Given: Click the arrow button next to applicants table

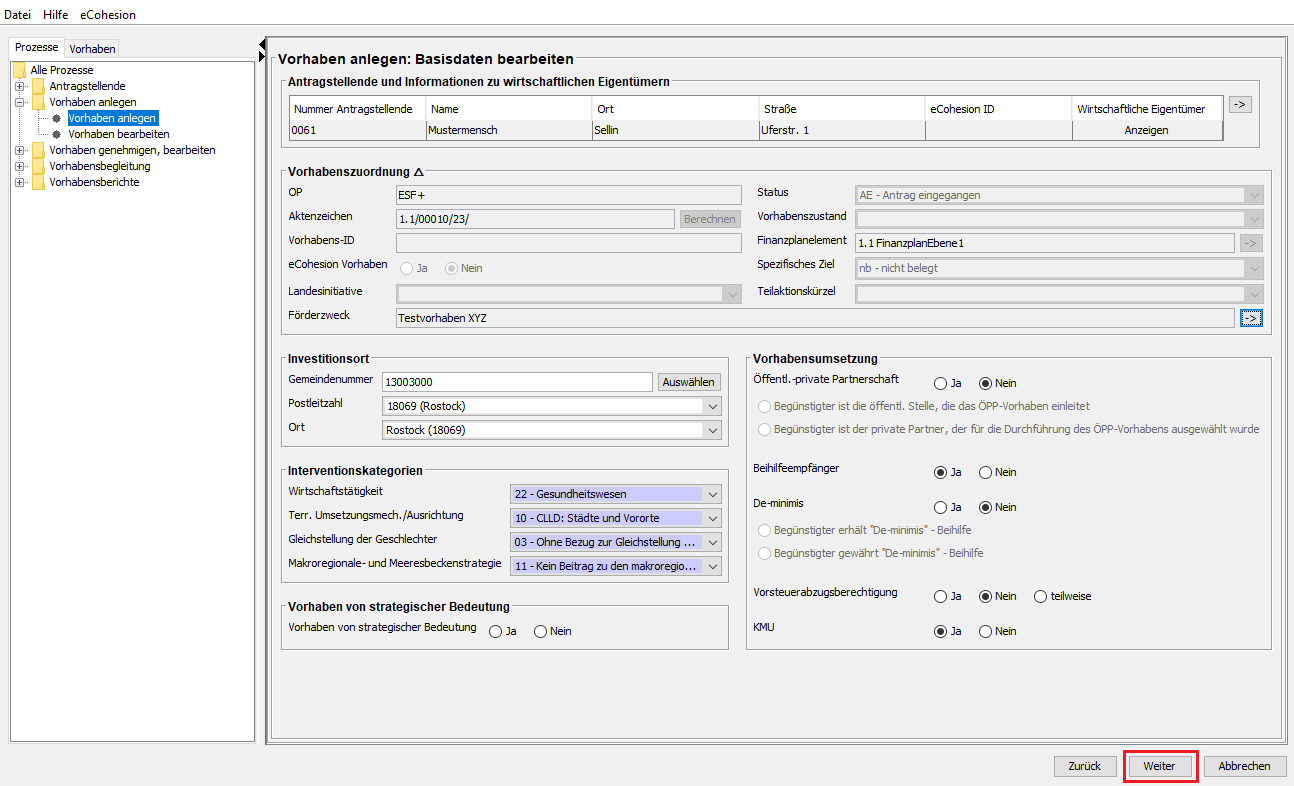Looking at the screenshot, I should (1240, 105).
